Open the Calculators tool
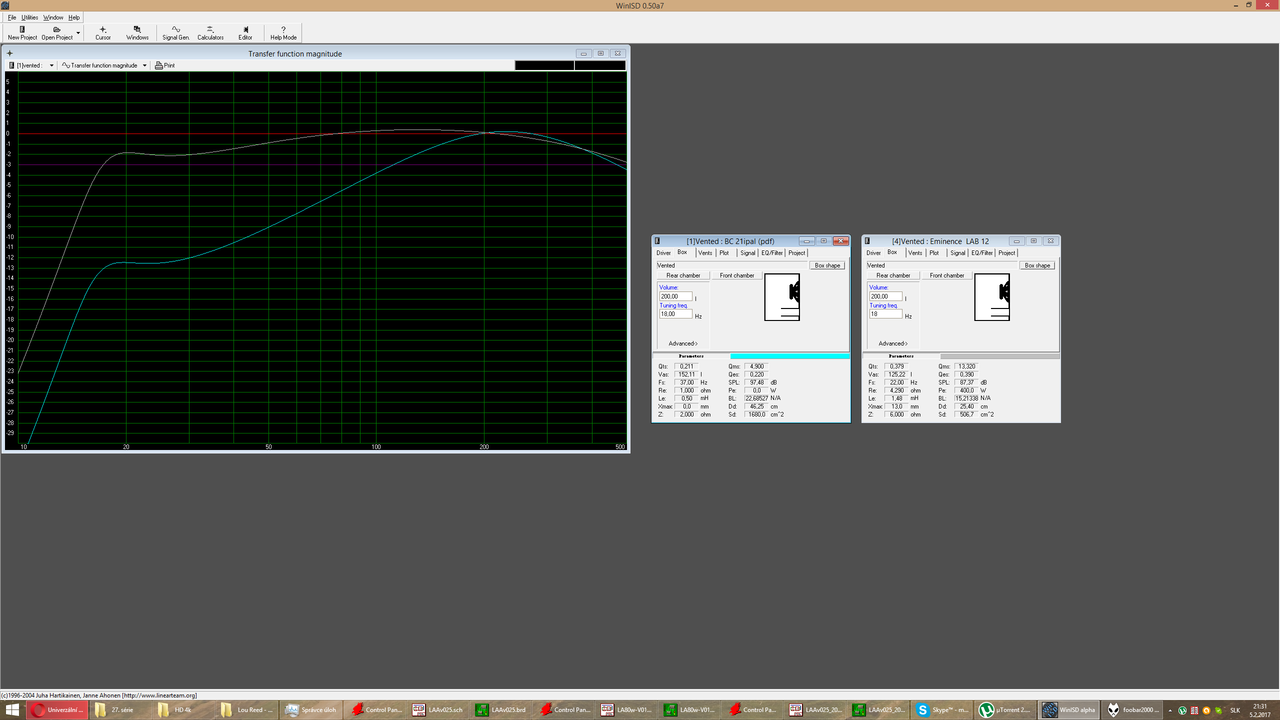Screen dimensions: 1280x720 click(210, 33)
